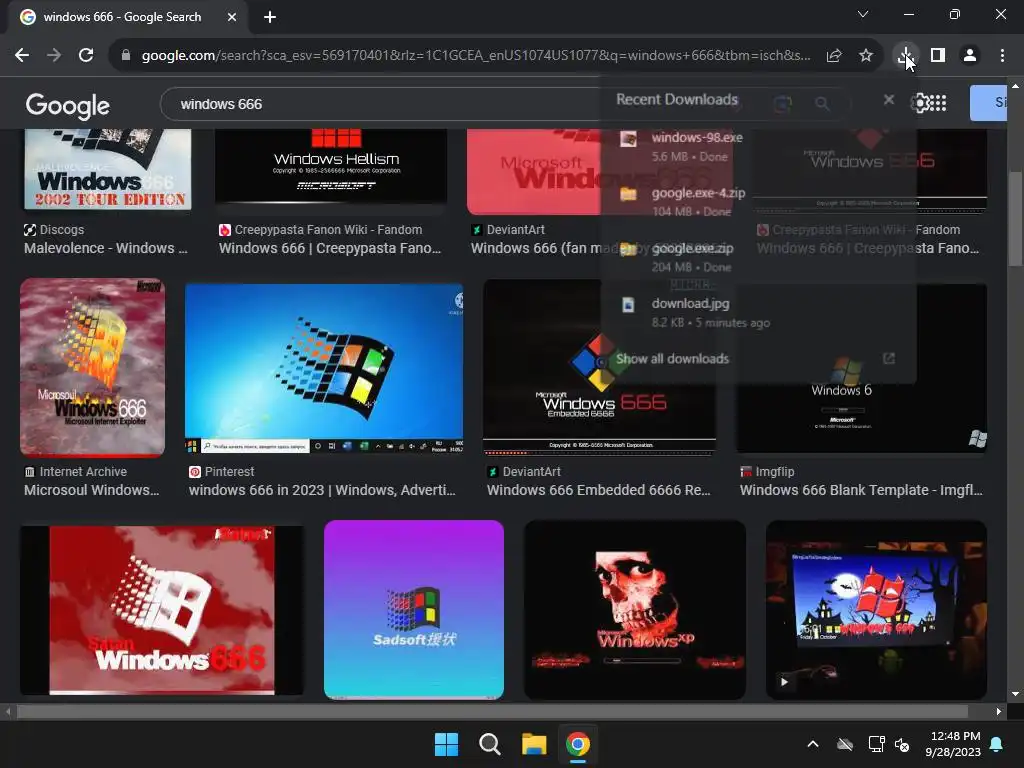The height and width of the screenshot is (768, 1024).
Task: Go to the Google homepage logo
Action: click(x=68, y=105)
